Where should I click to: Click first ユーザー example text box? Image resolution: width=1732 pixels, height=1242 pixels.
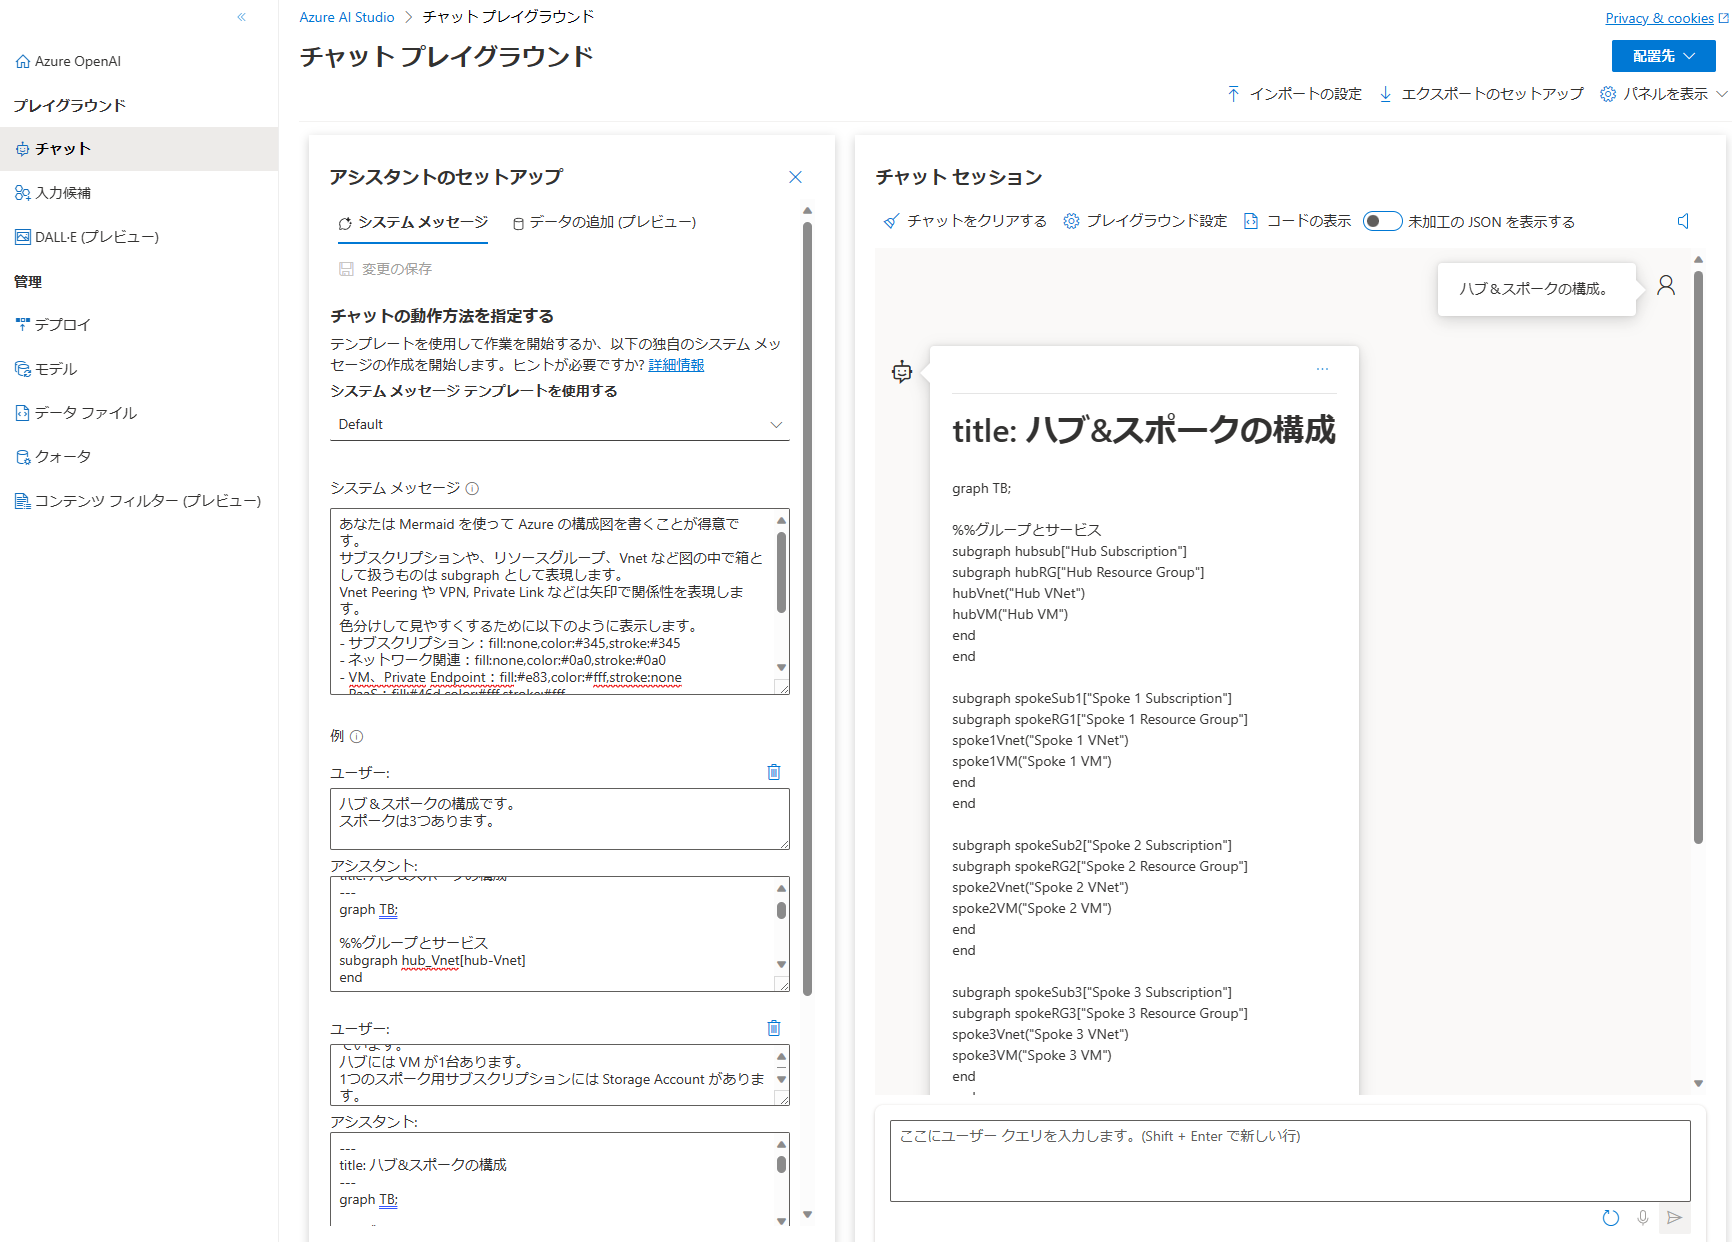(x=560, y=819)
